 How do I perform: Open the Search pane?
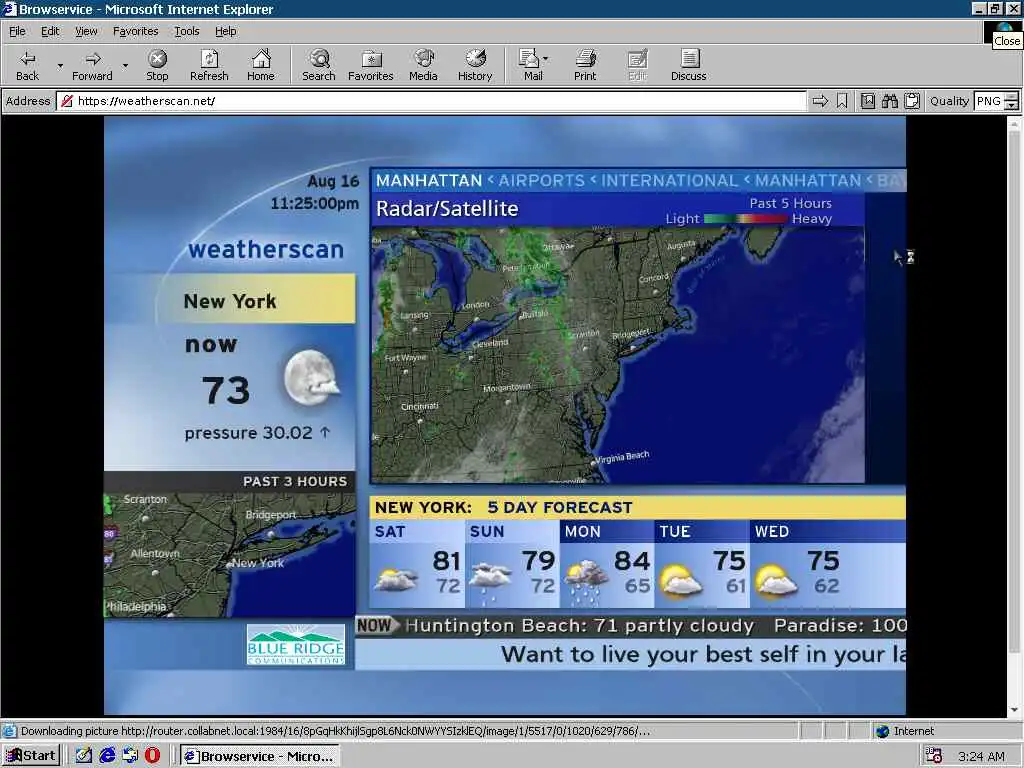[319, 66]
